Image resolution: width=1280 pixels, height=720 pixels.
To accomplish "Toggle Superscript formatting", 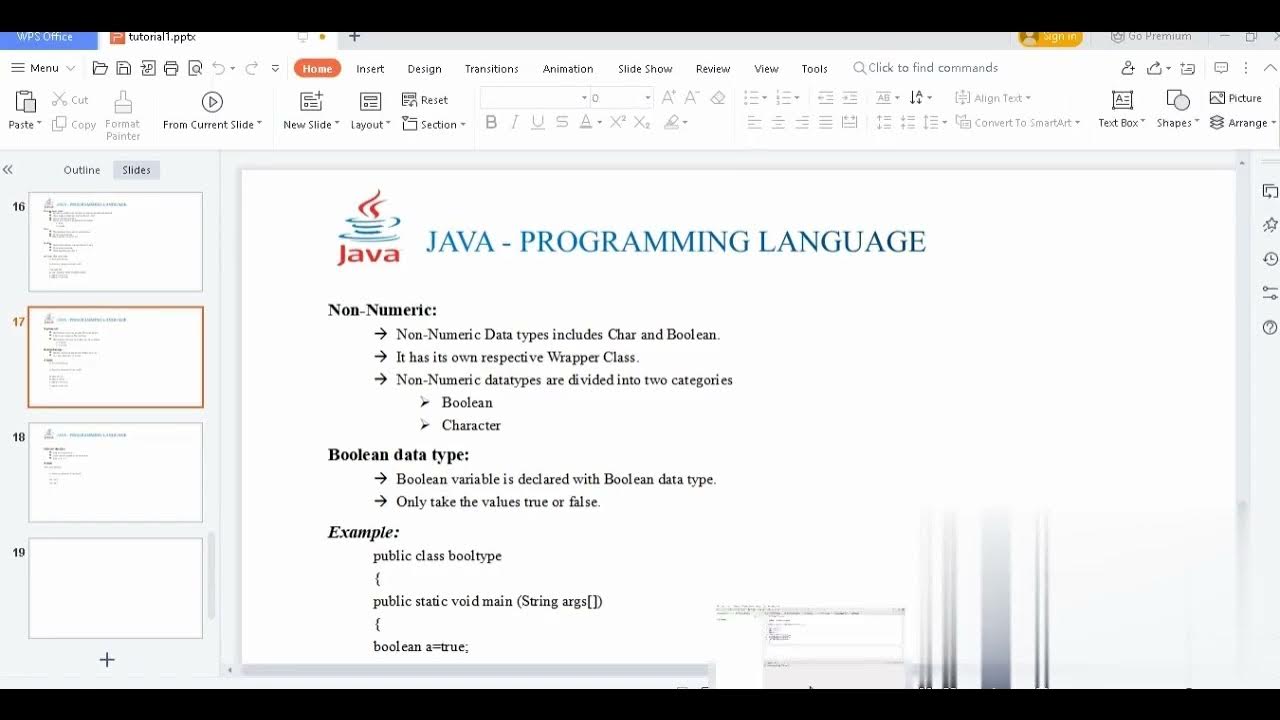I will coord(618,122).
